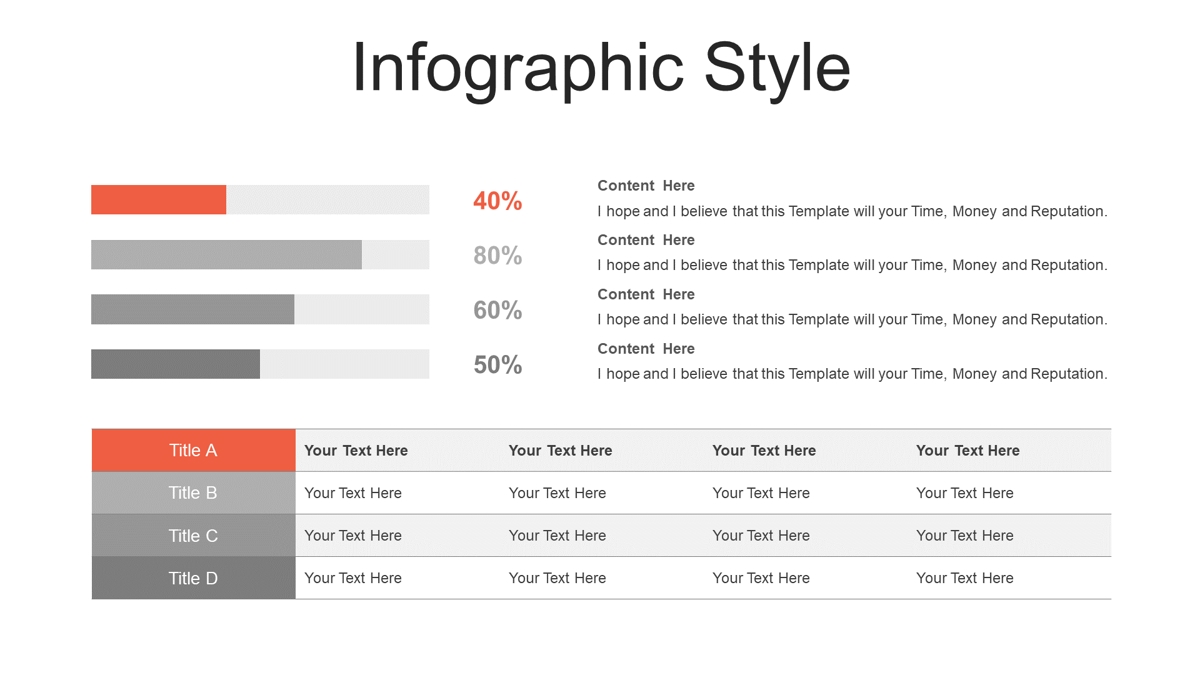Viewport: 1200px width, 675px height.
Task: Click the first Content Here heading
Action: click(x=646, y=186)
